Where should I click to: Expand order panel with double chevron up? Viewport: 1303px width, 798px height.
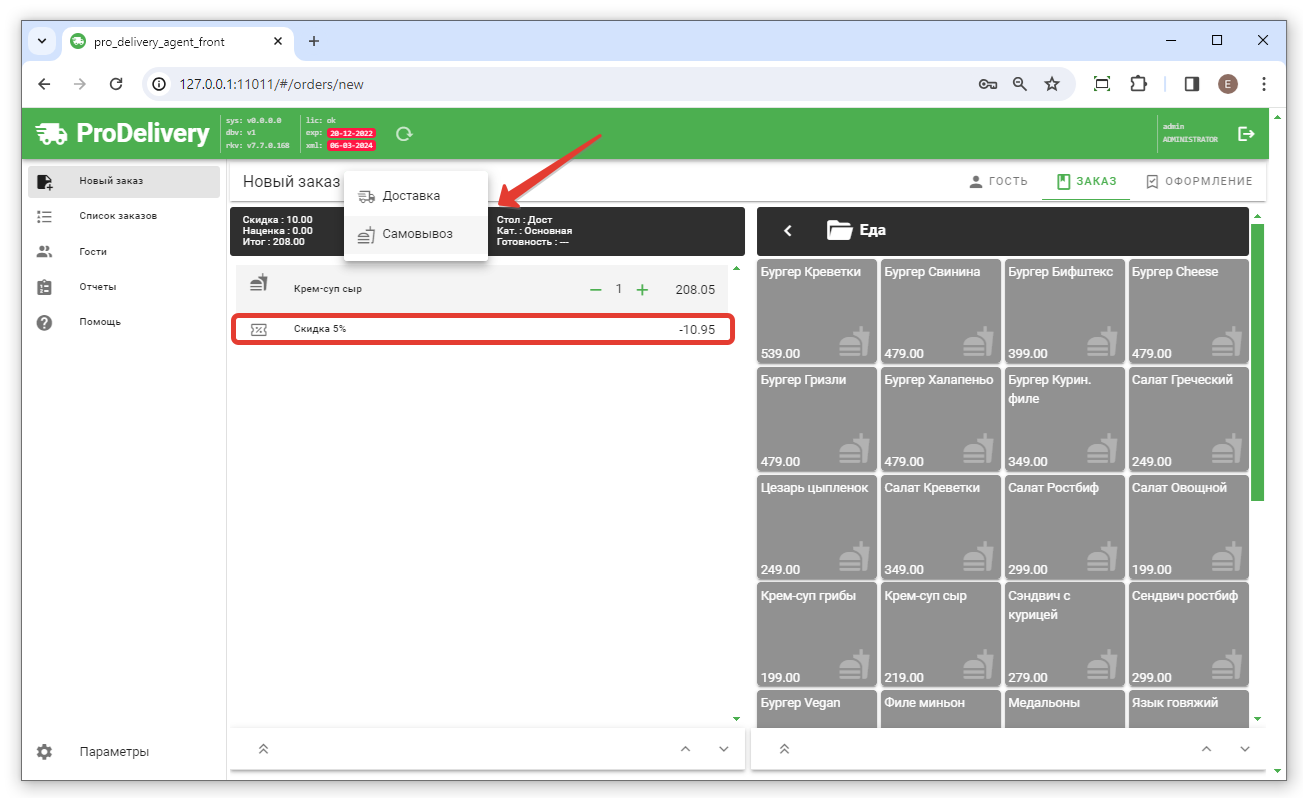[264, 749]
